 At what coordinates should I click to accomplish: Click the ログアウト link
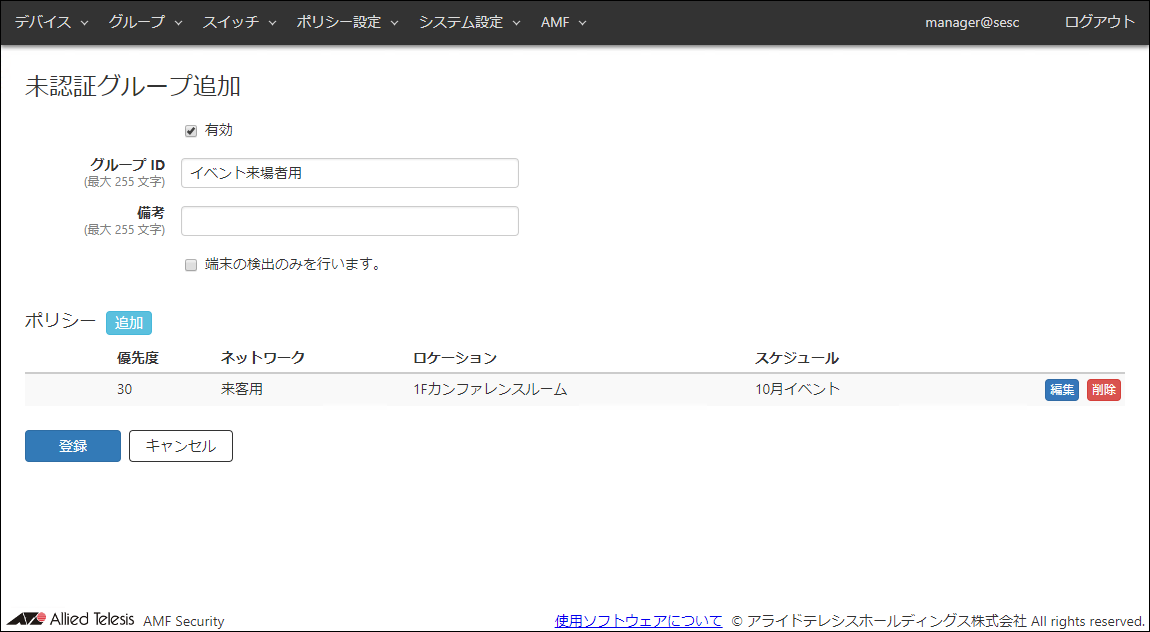[x=1100, y=22]
